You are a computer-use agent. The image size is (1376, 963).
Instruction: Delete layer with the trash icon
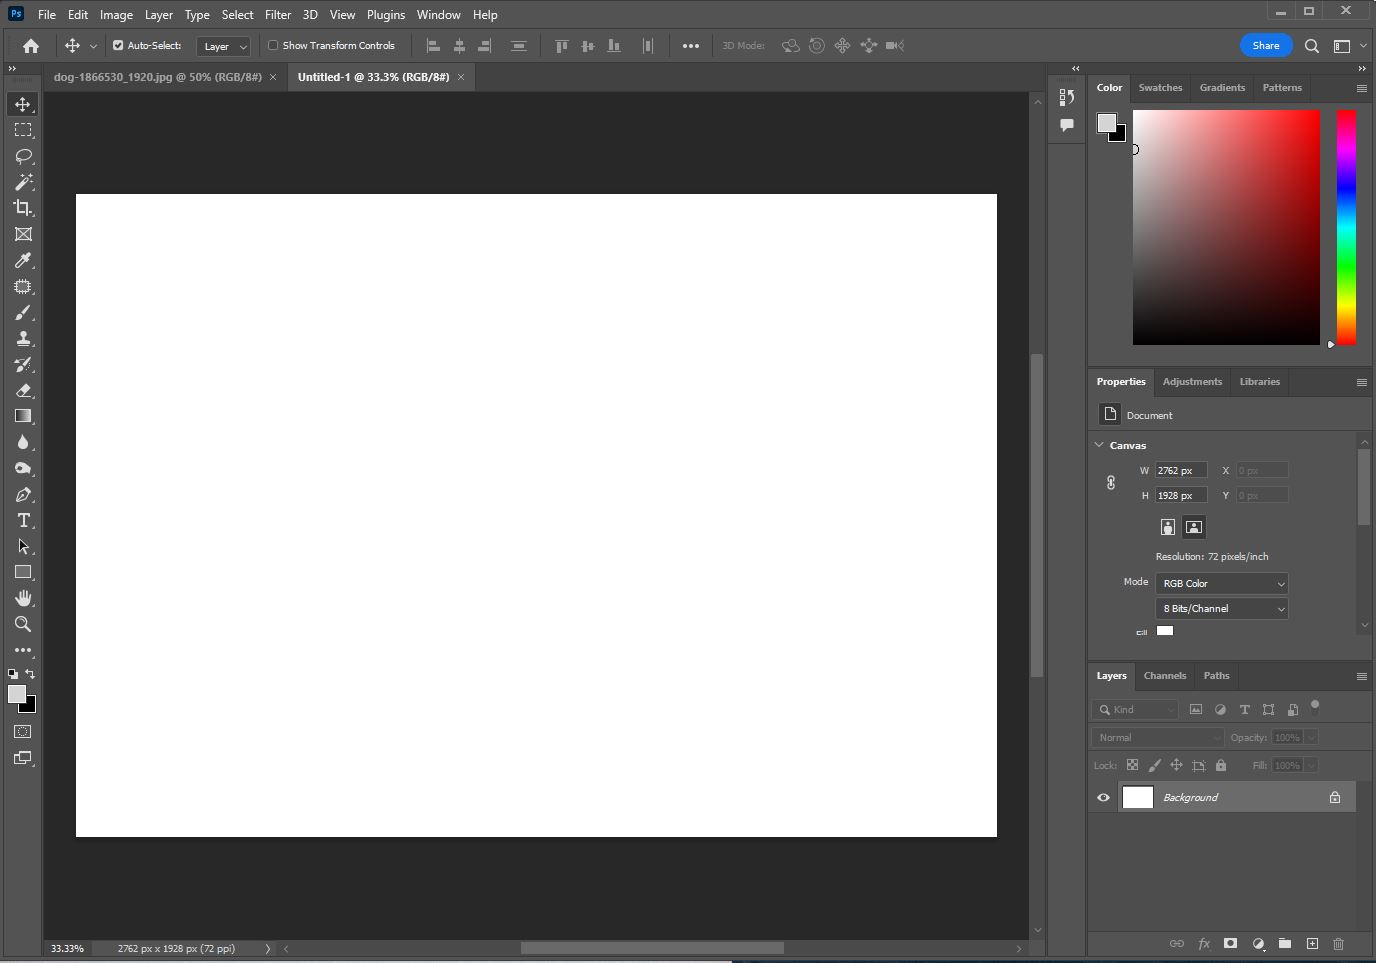pyautogui.click(x=1339, y=943)
